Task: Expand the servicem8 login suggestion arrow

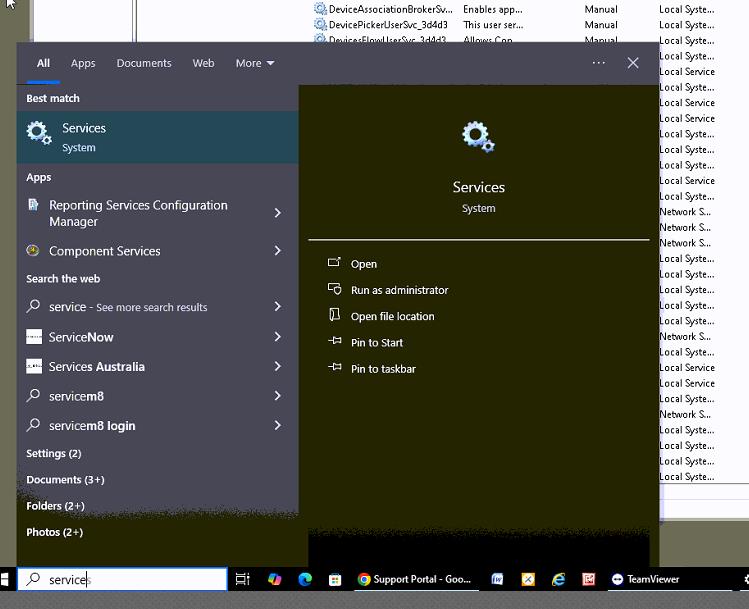Action: pyautogui.click(x=278, y=425)
